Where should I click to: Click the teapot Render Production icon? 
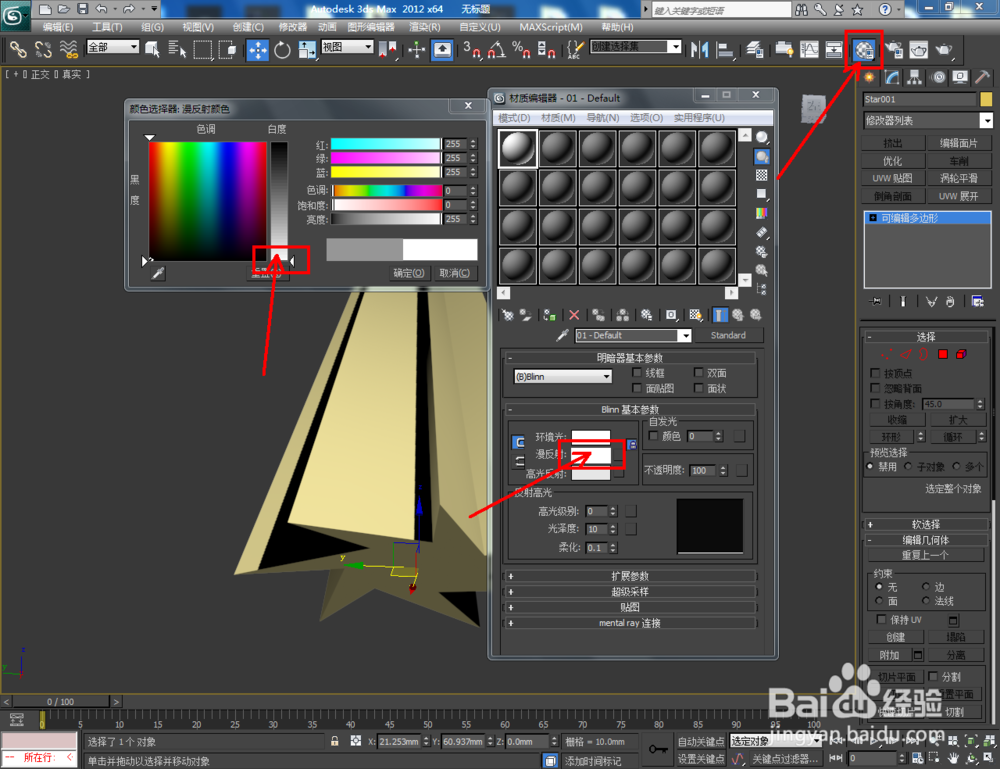(x=944, y=50)
